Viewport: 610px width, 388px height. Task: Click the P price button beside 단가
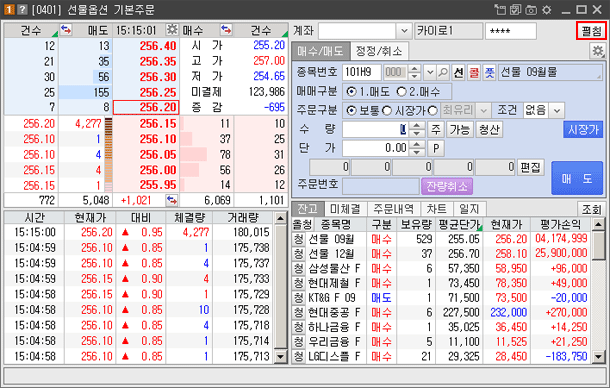[436, 148]
